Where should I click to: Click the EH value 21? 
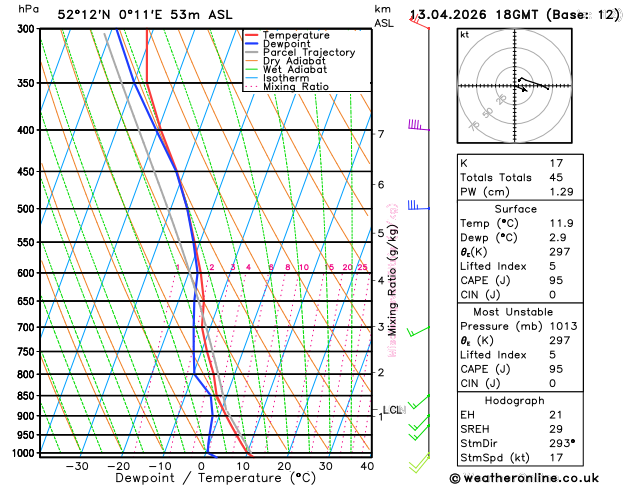556,415
